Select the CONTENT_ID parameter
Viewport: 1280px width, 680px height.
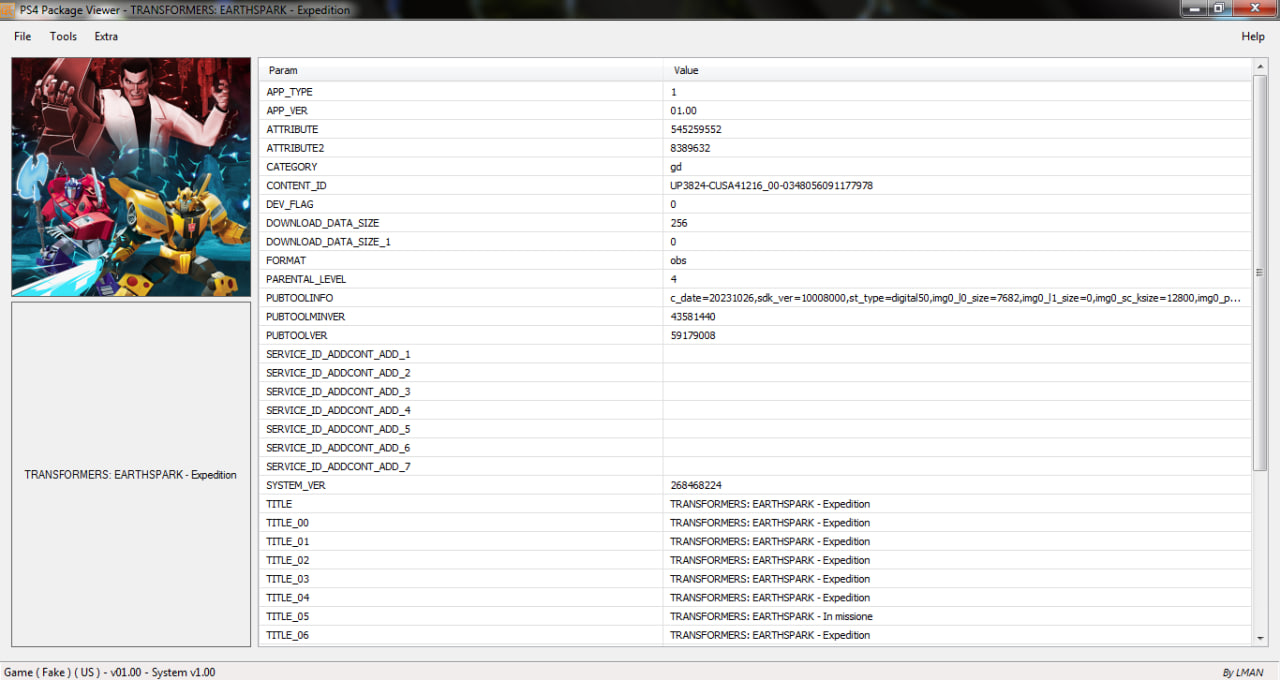[x=296, y=186]
